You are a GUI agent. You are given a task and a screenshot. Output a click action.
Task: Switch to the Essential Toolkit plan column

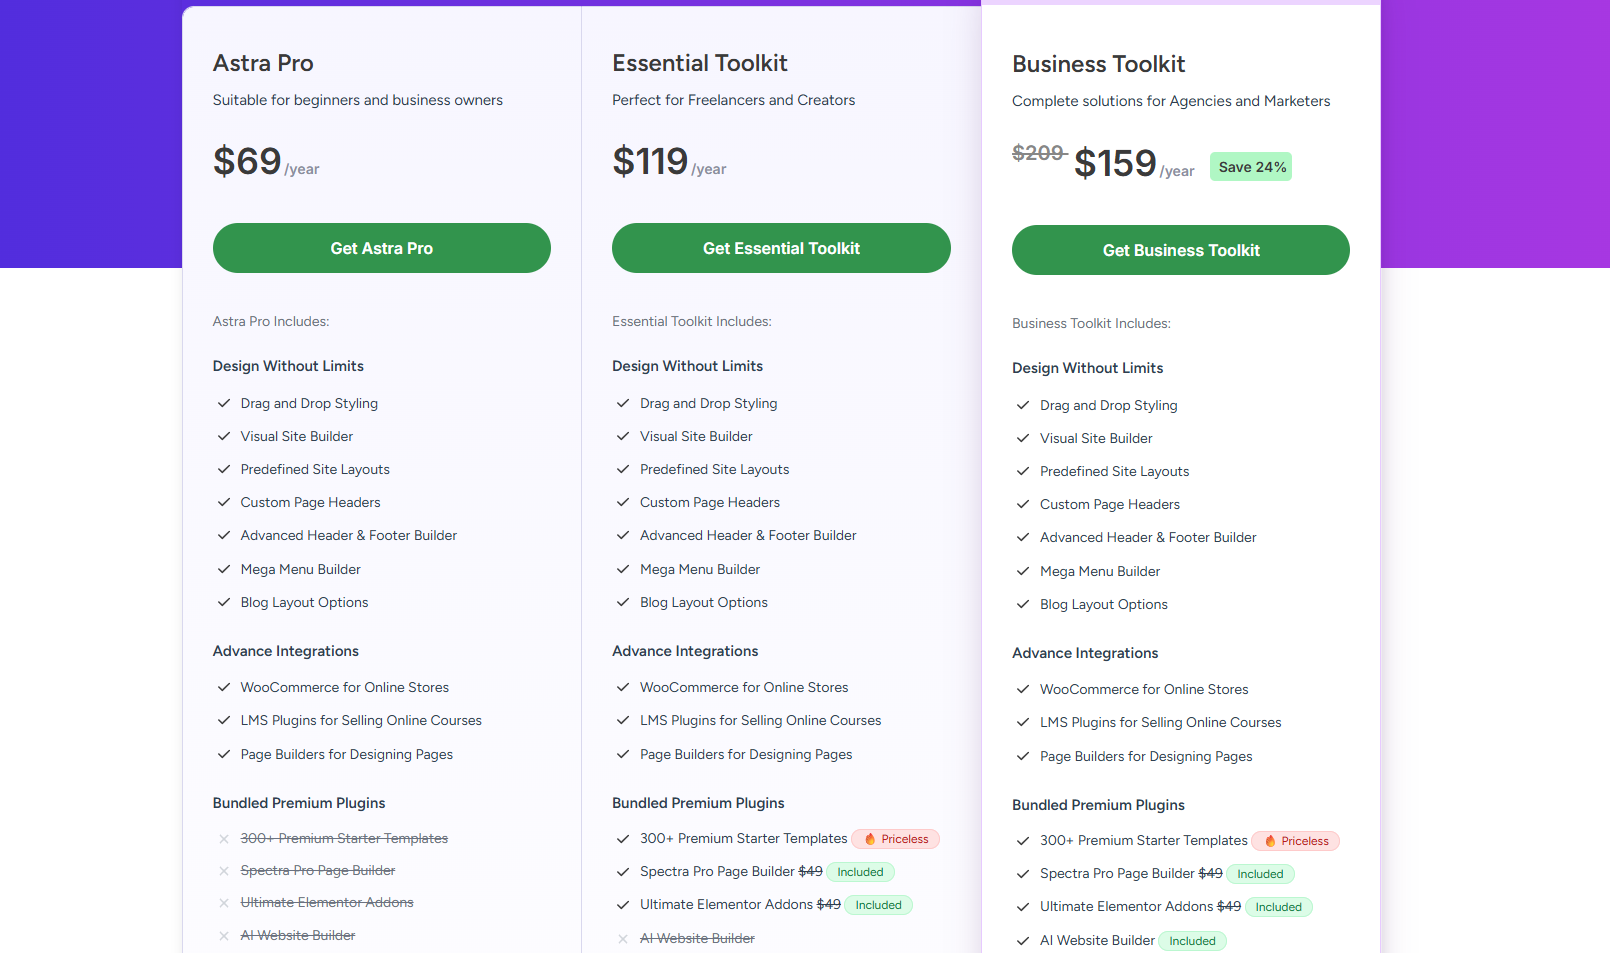click(700, 63)
